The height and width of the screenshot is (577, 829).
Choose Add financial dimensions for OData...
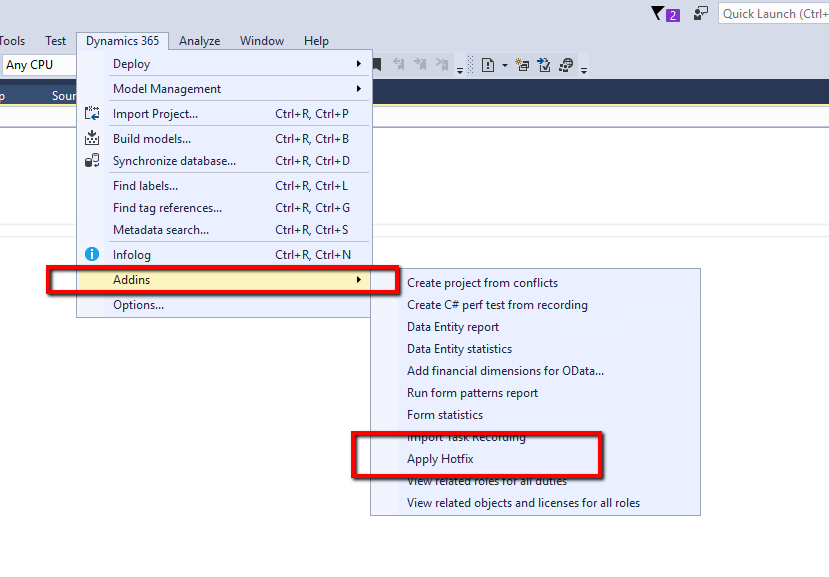pos(536,371)
